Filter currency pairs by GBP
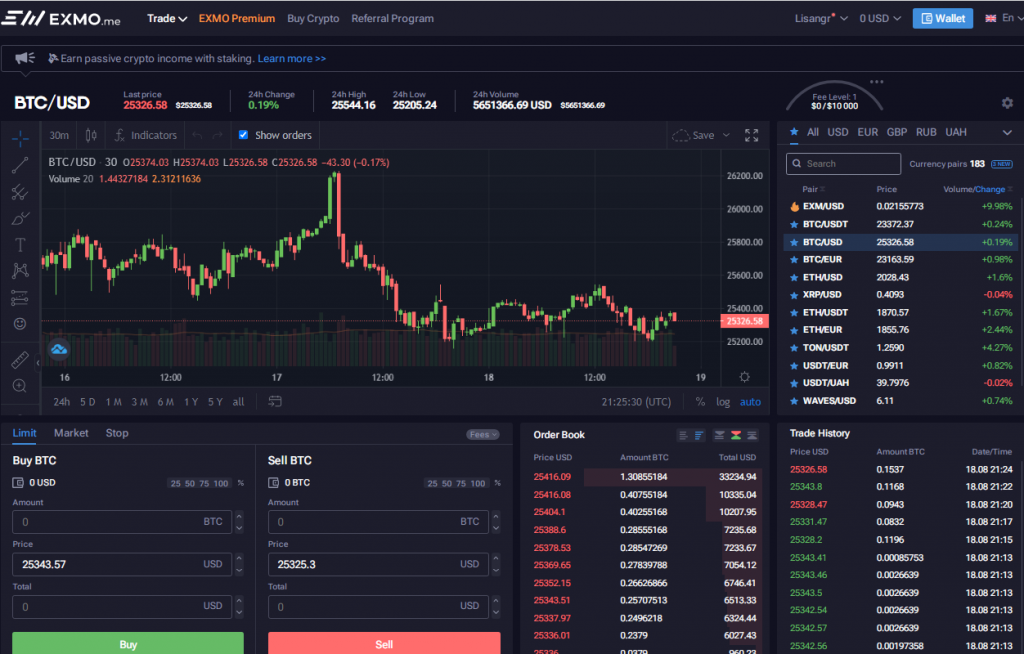 [x=897, y=132]
